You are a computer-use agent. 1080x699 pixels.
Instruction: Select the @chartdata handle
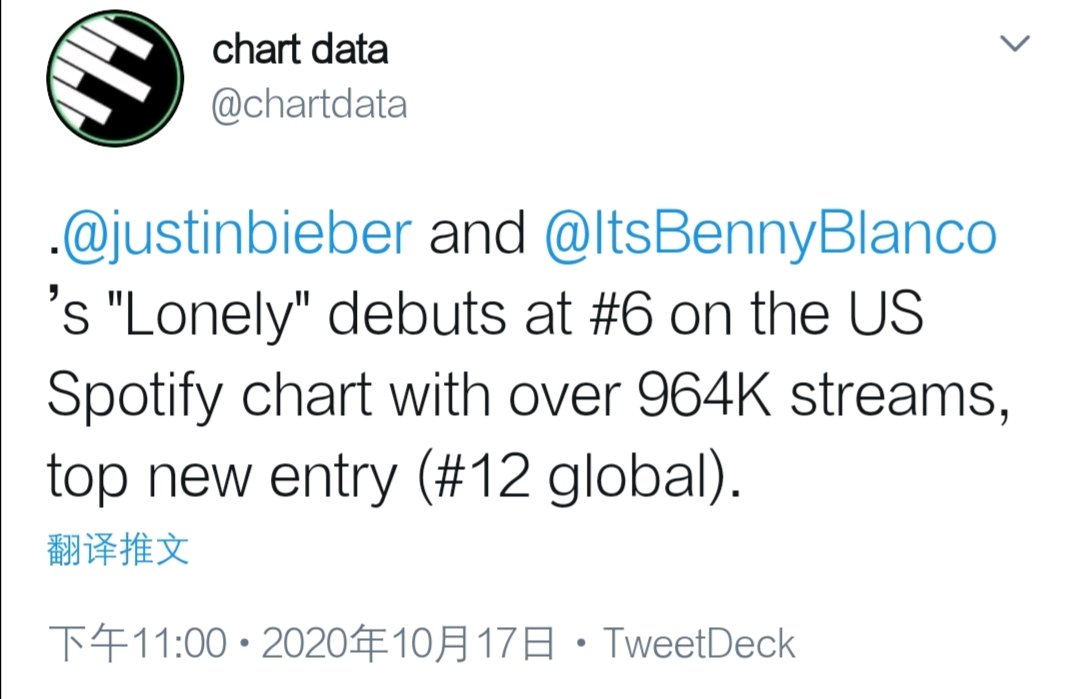click(309, 105)
